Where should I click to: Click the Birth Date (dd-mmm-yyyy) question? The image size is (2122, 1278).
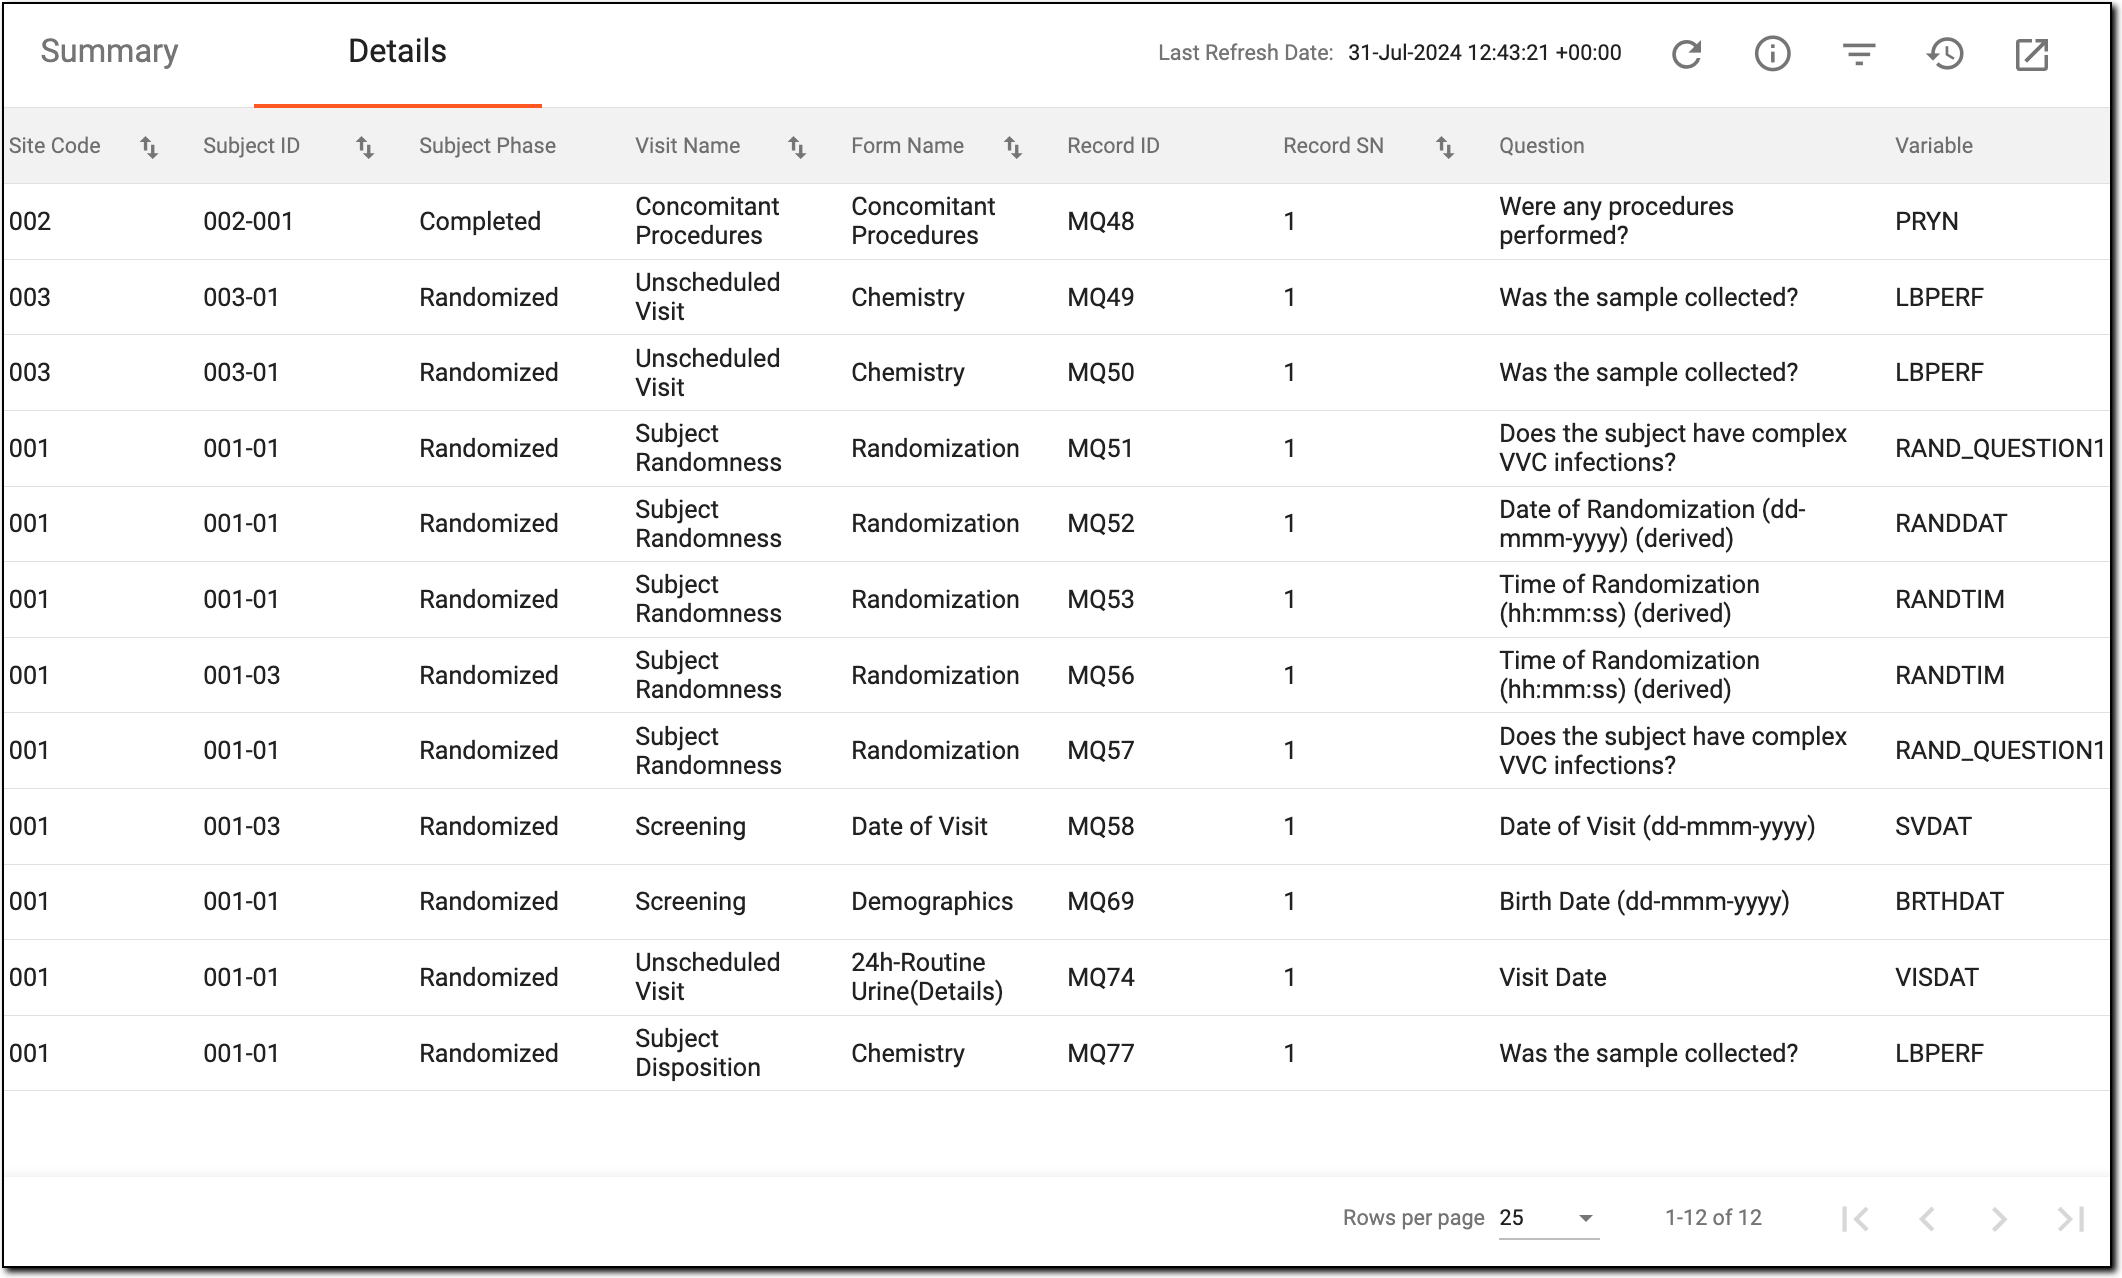coord(1644,902)
